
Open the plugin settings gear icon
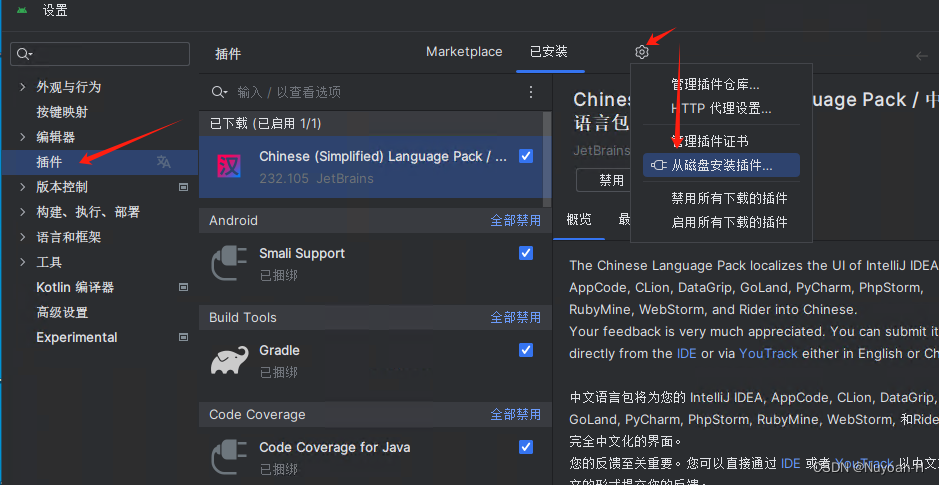tap(642, 52)
